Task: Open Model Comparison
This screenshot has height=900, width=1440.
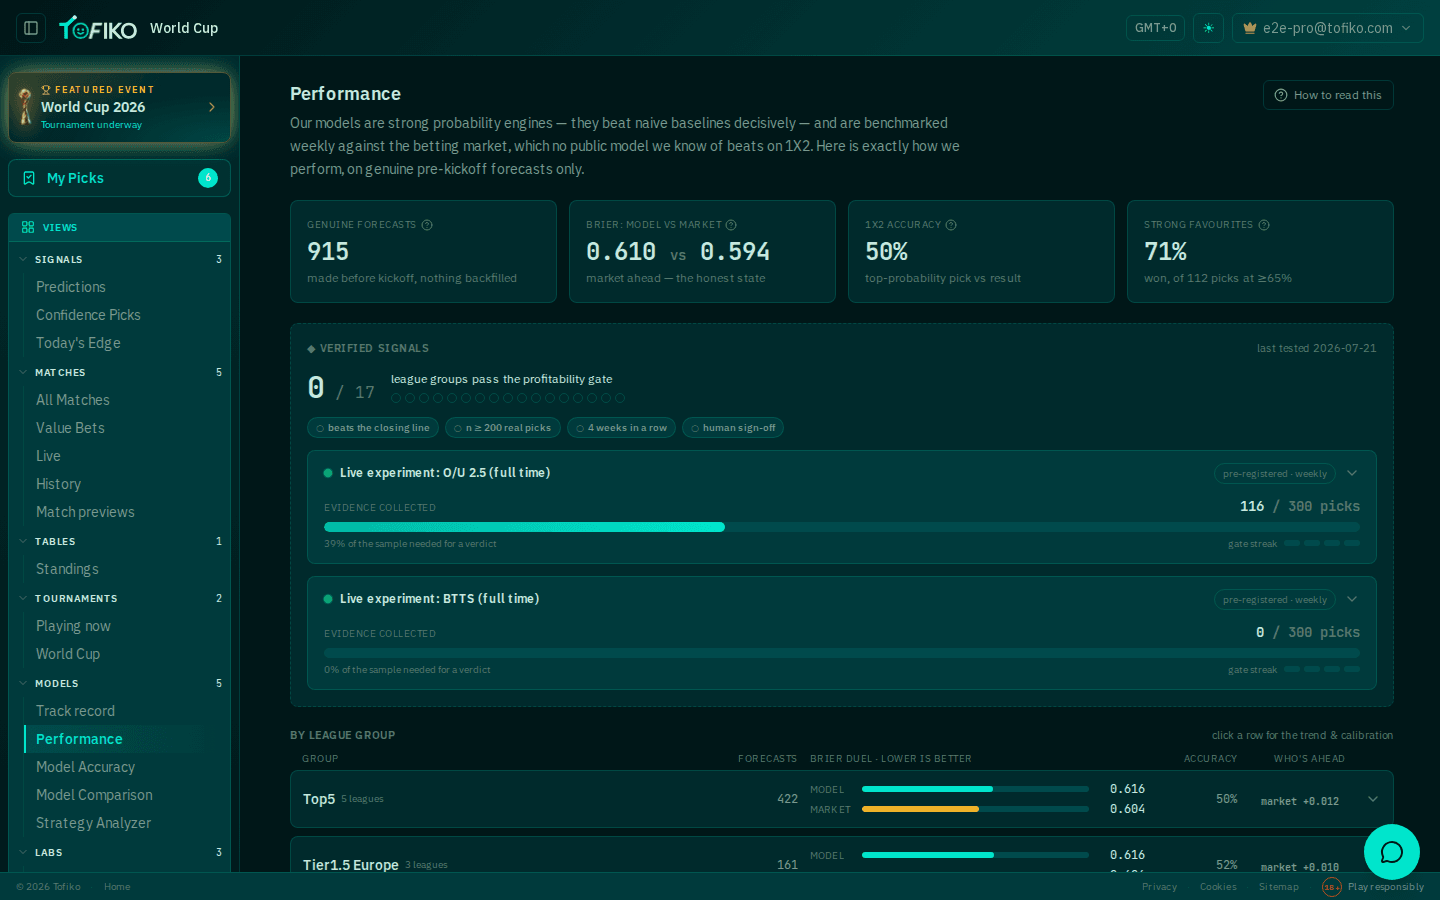Action: [94, 795]
